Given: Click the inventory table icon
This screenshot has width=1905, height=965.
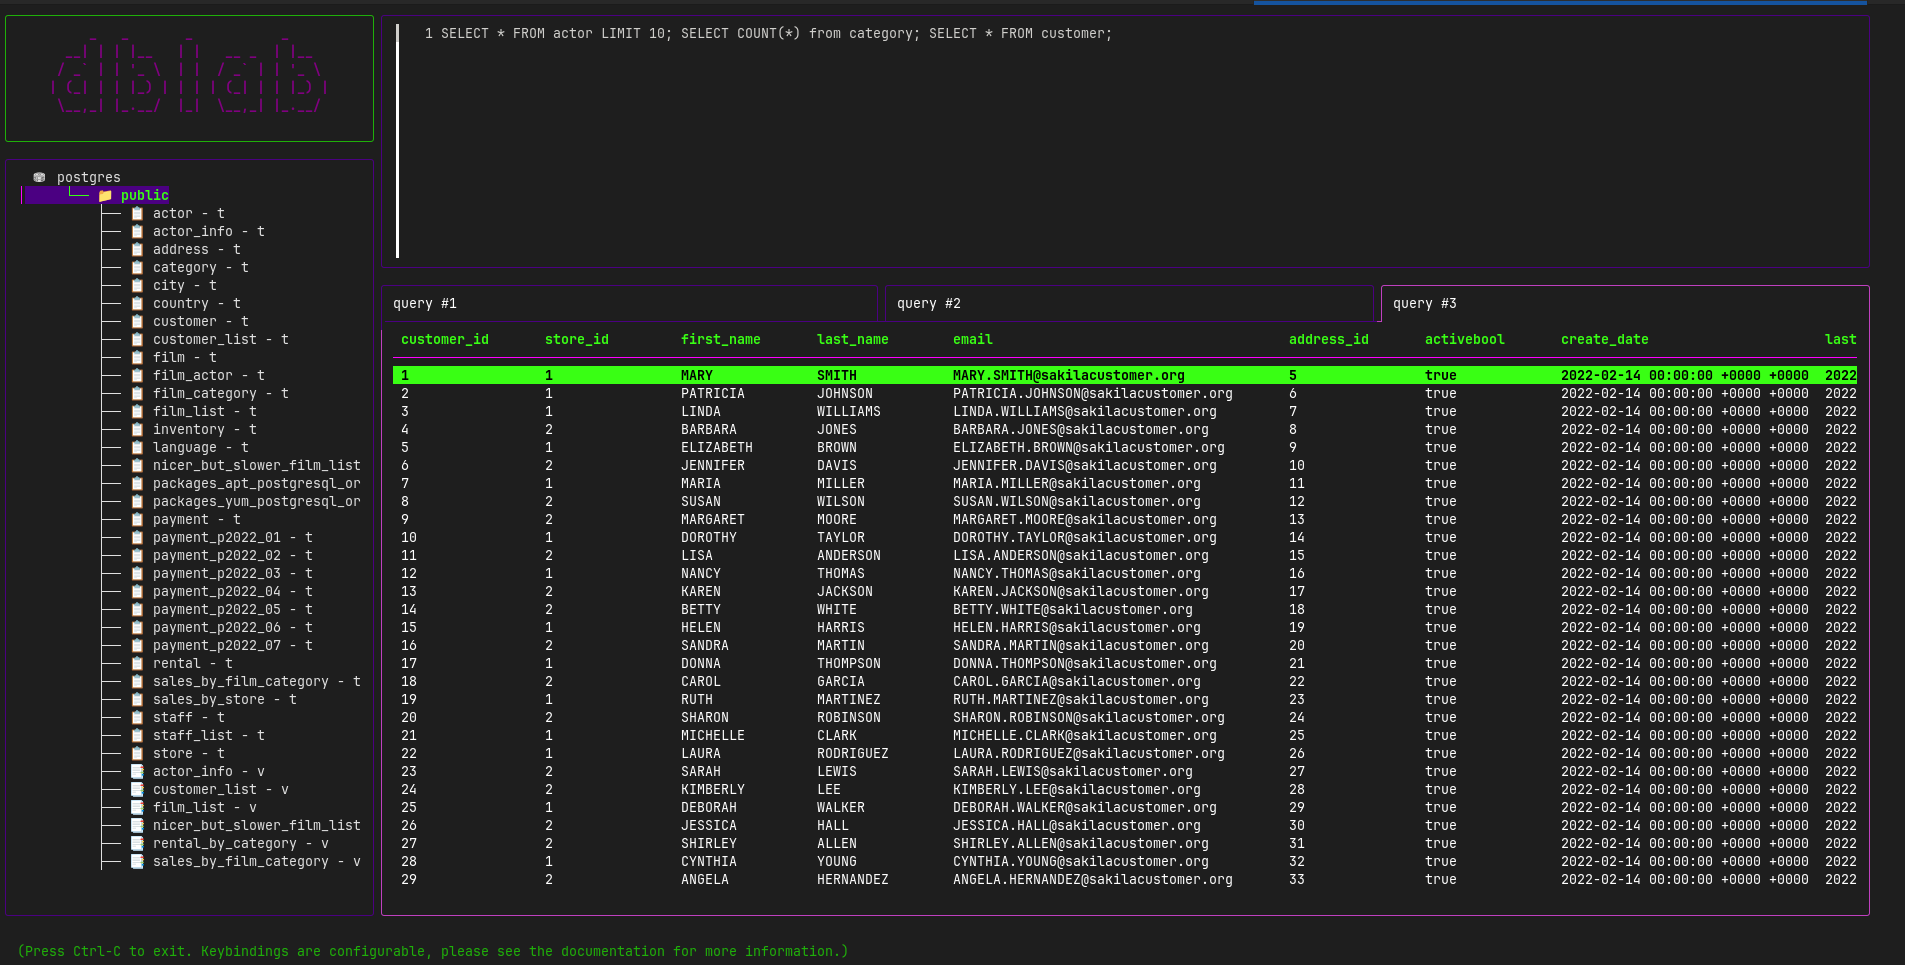Looking at the screenshot, I should [137, 429].
